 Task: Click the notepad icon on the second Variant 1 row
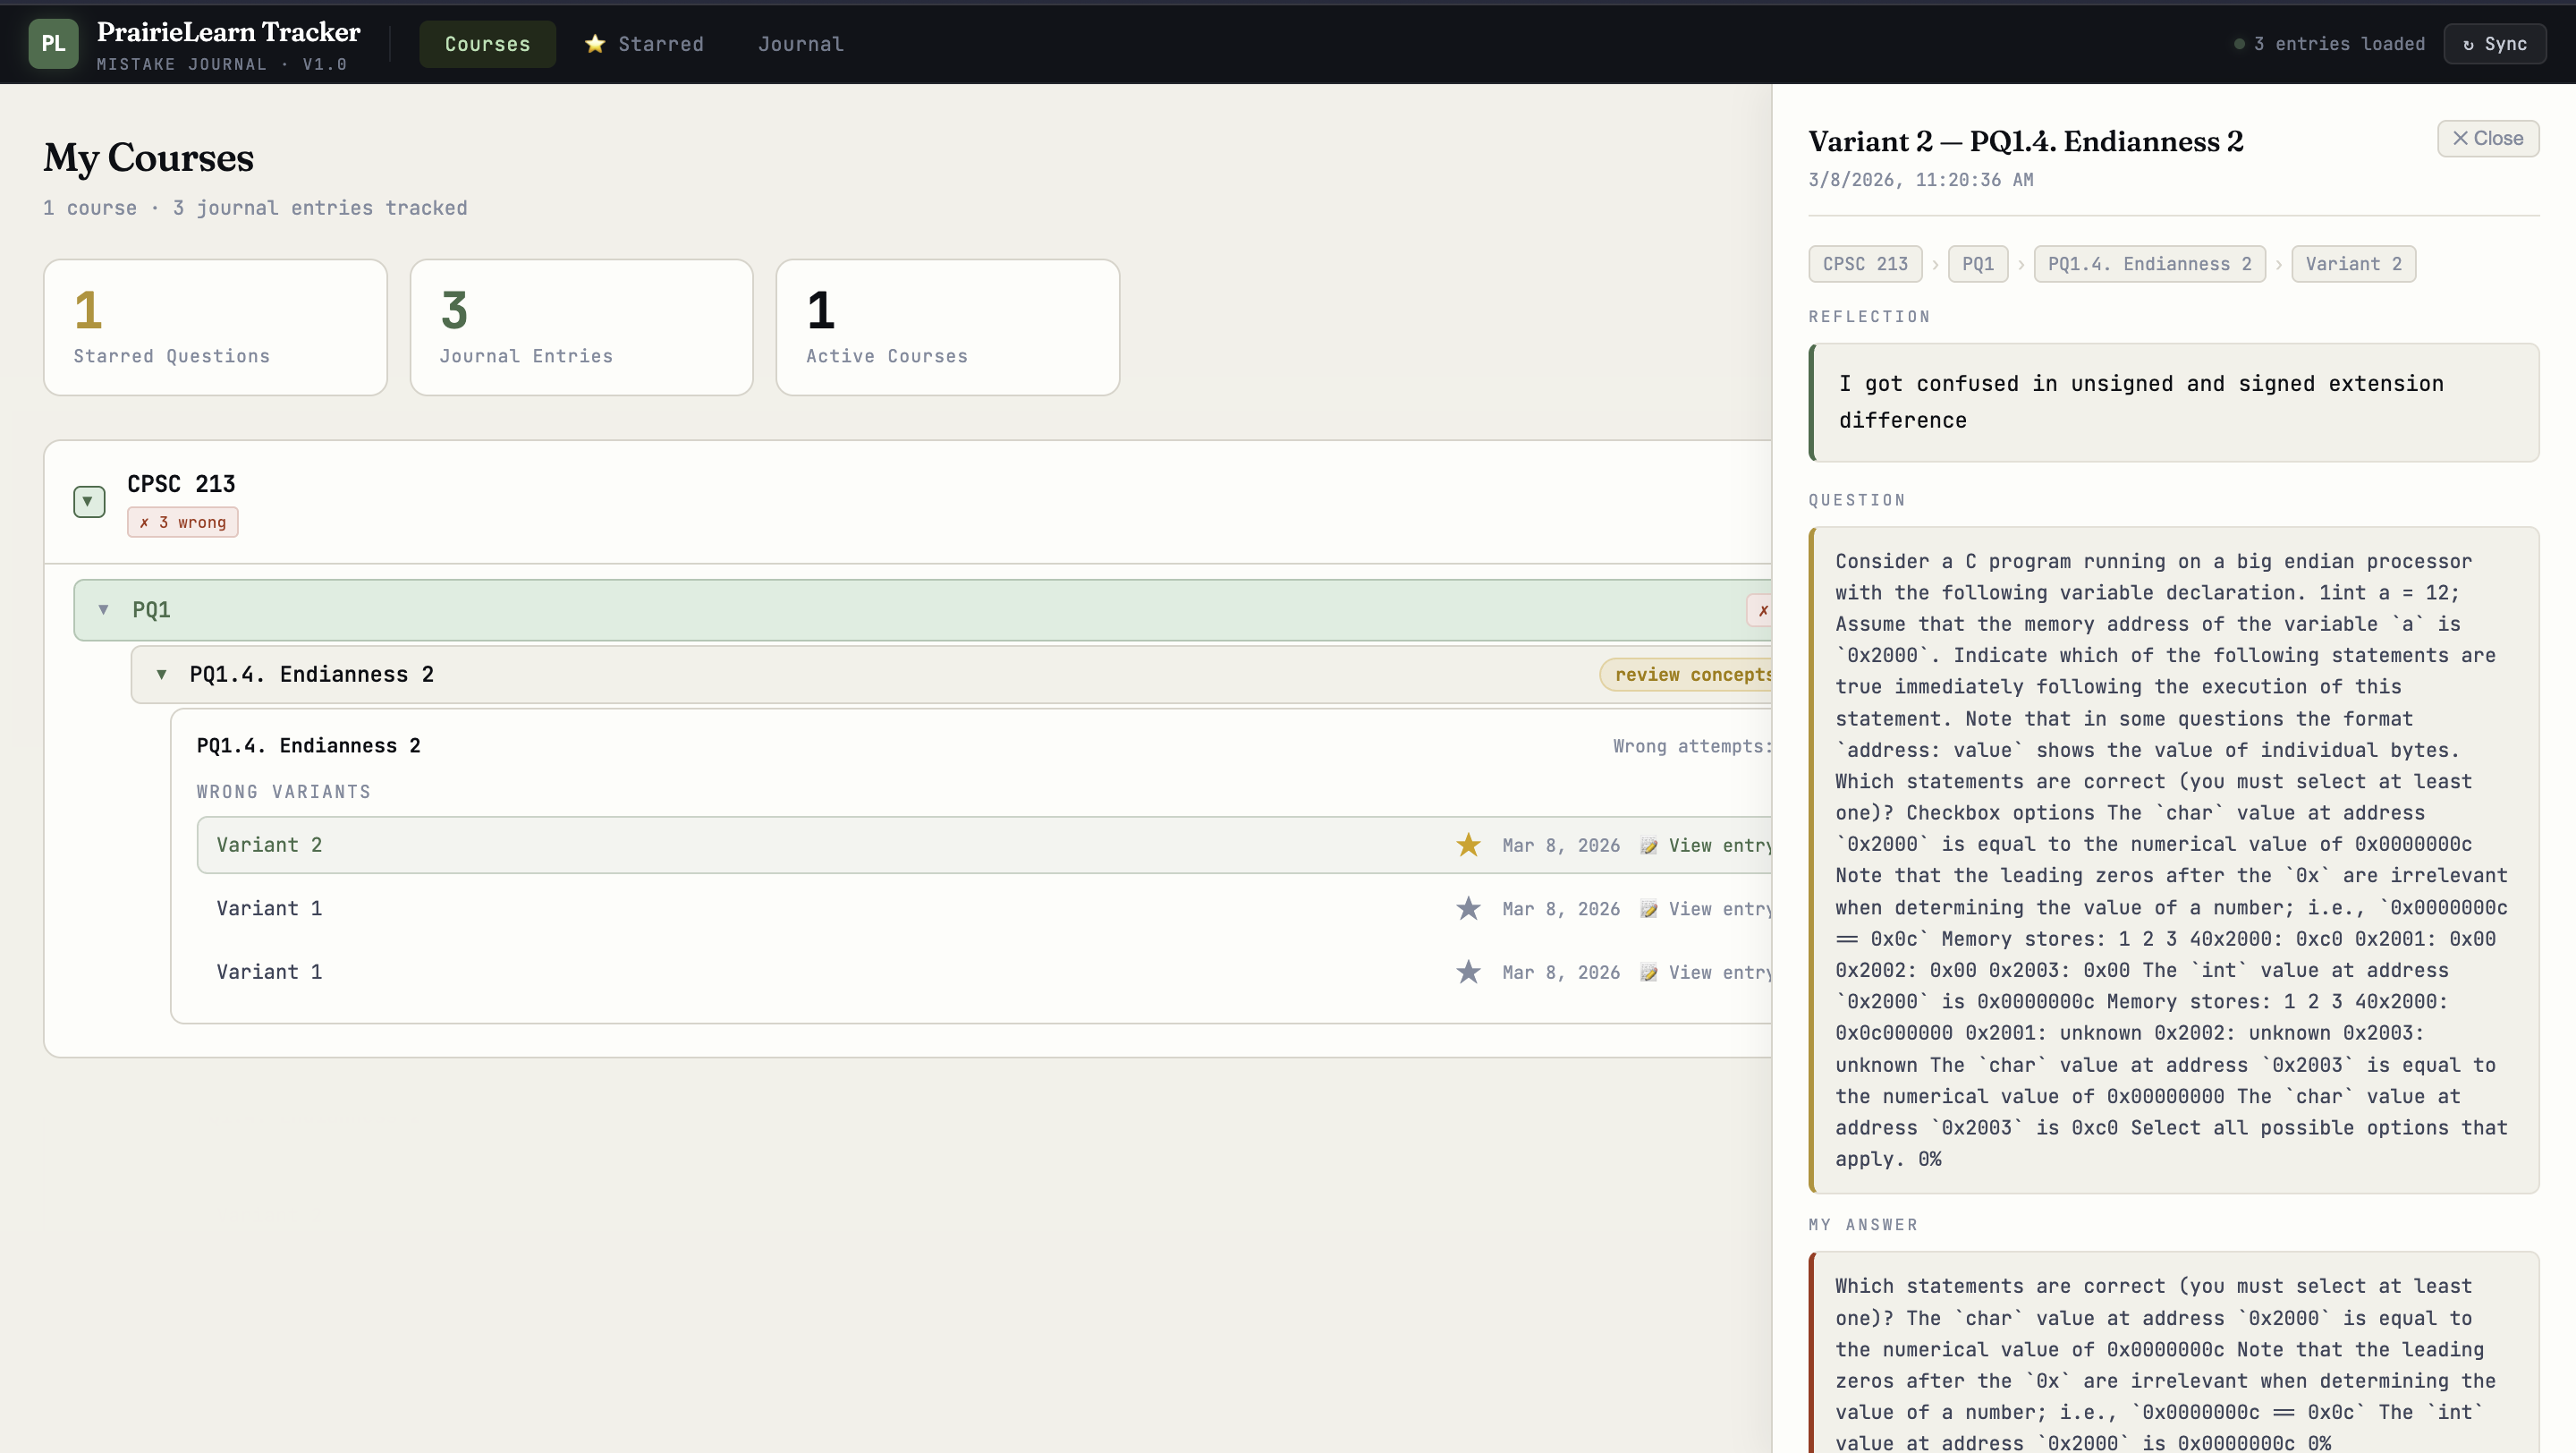[x=1648, y=973]
